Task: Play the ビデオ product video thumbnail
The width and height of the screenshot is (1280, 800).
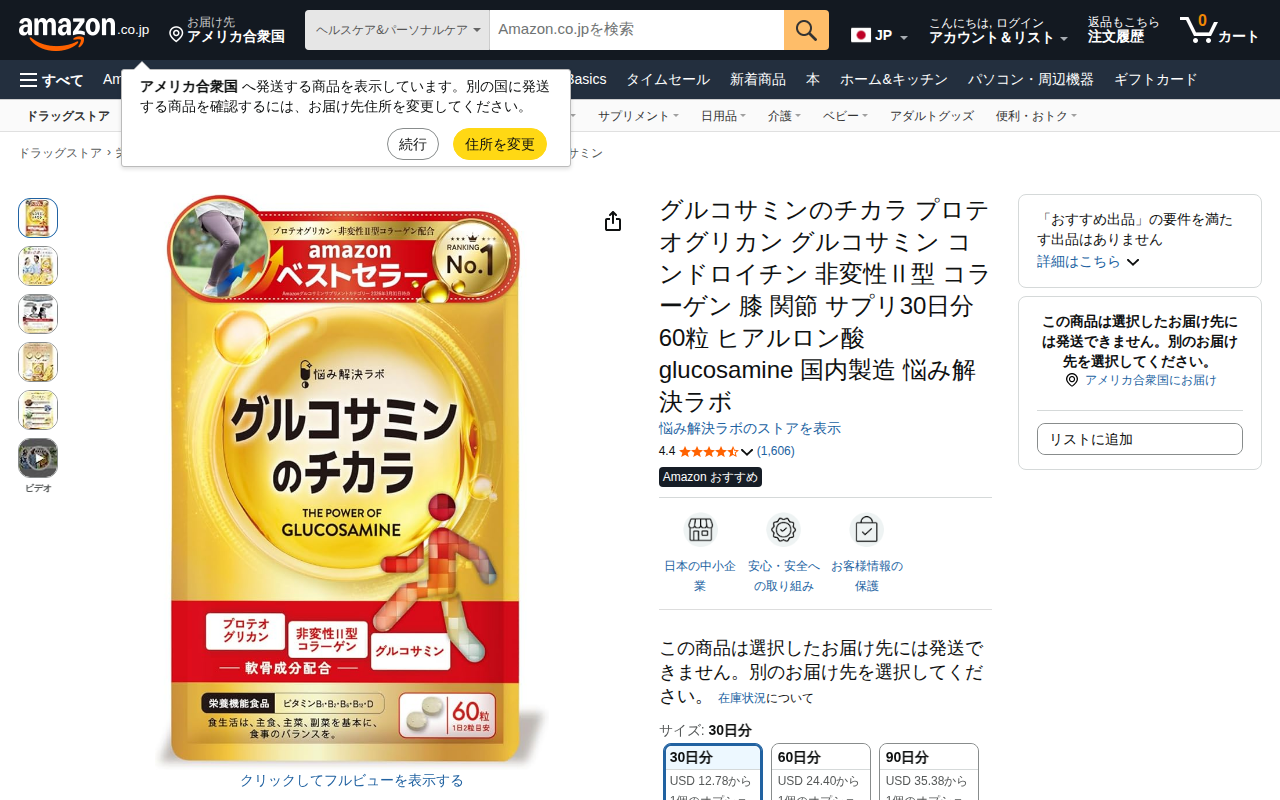Action: [38, 458]
